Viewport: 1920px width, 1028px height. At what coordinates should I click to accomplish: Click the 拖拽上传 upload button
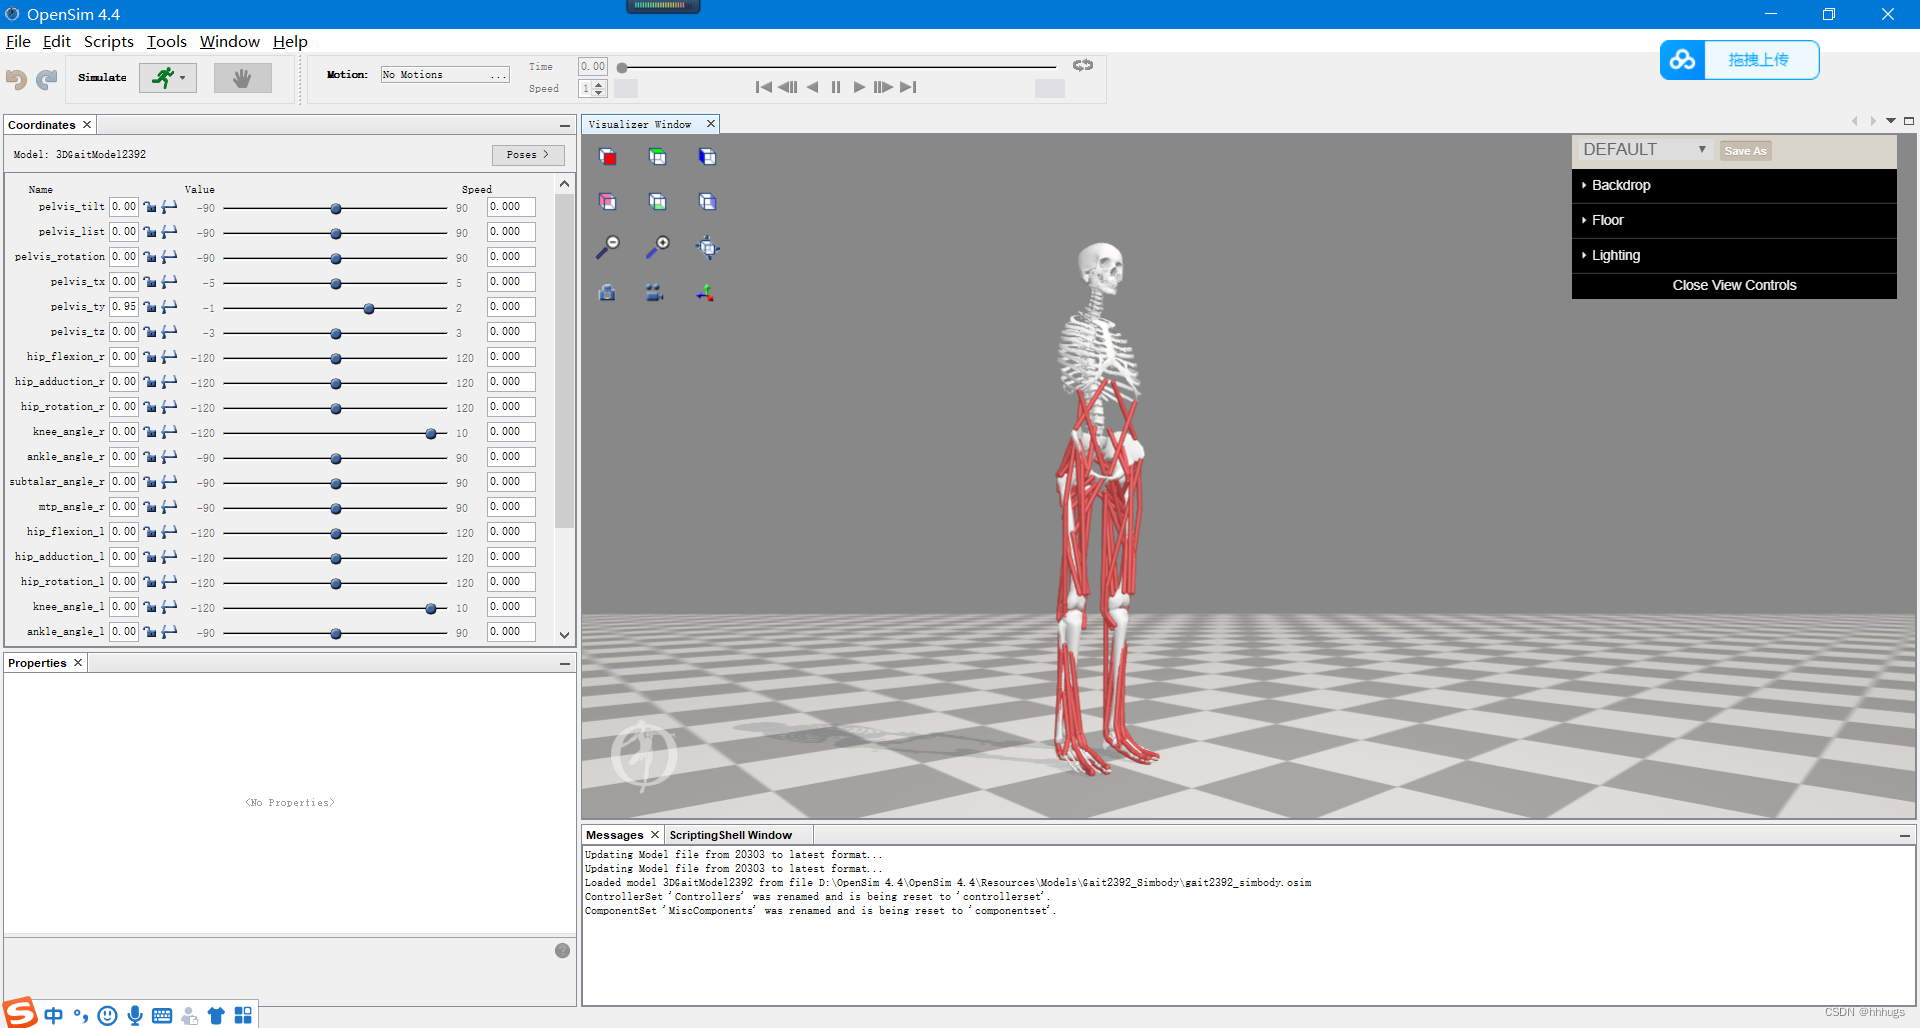click(x=1759, y=60)
